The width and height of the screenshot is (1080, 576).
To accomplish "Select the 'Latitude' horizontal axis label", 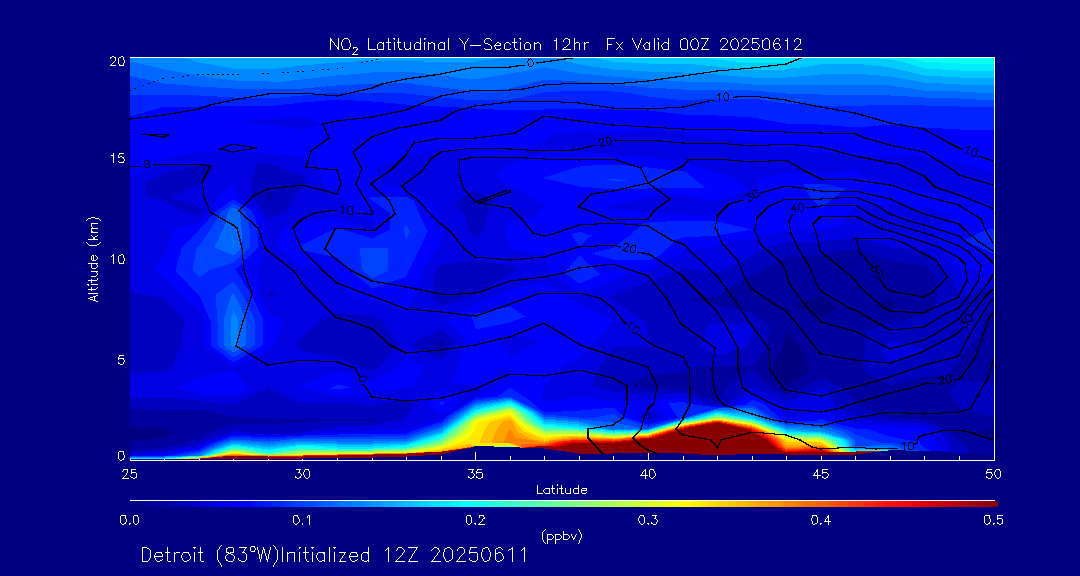I will [x=562, y=490].
